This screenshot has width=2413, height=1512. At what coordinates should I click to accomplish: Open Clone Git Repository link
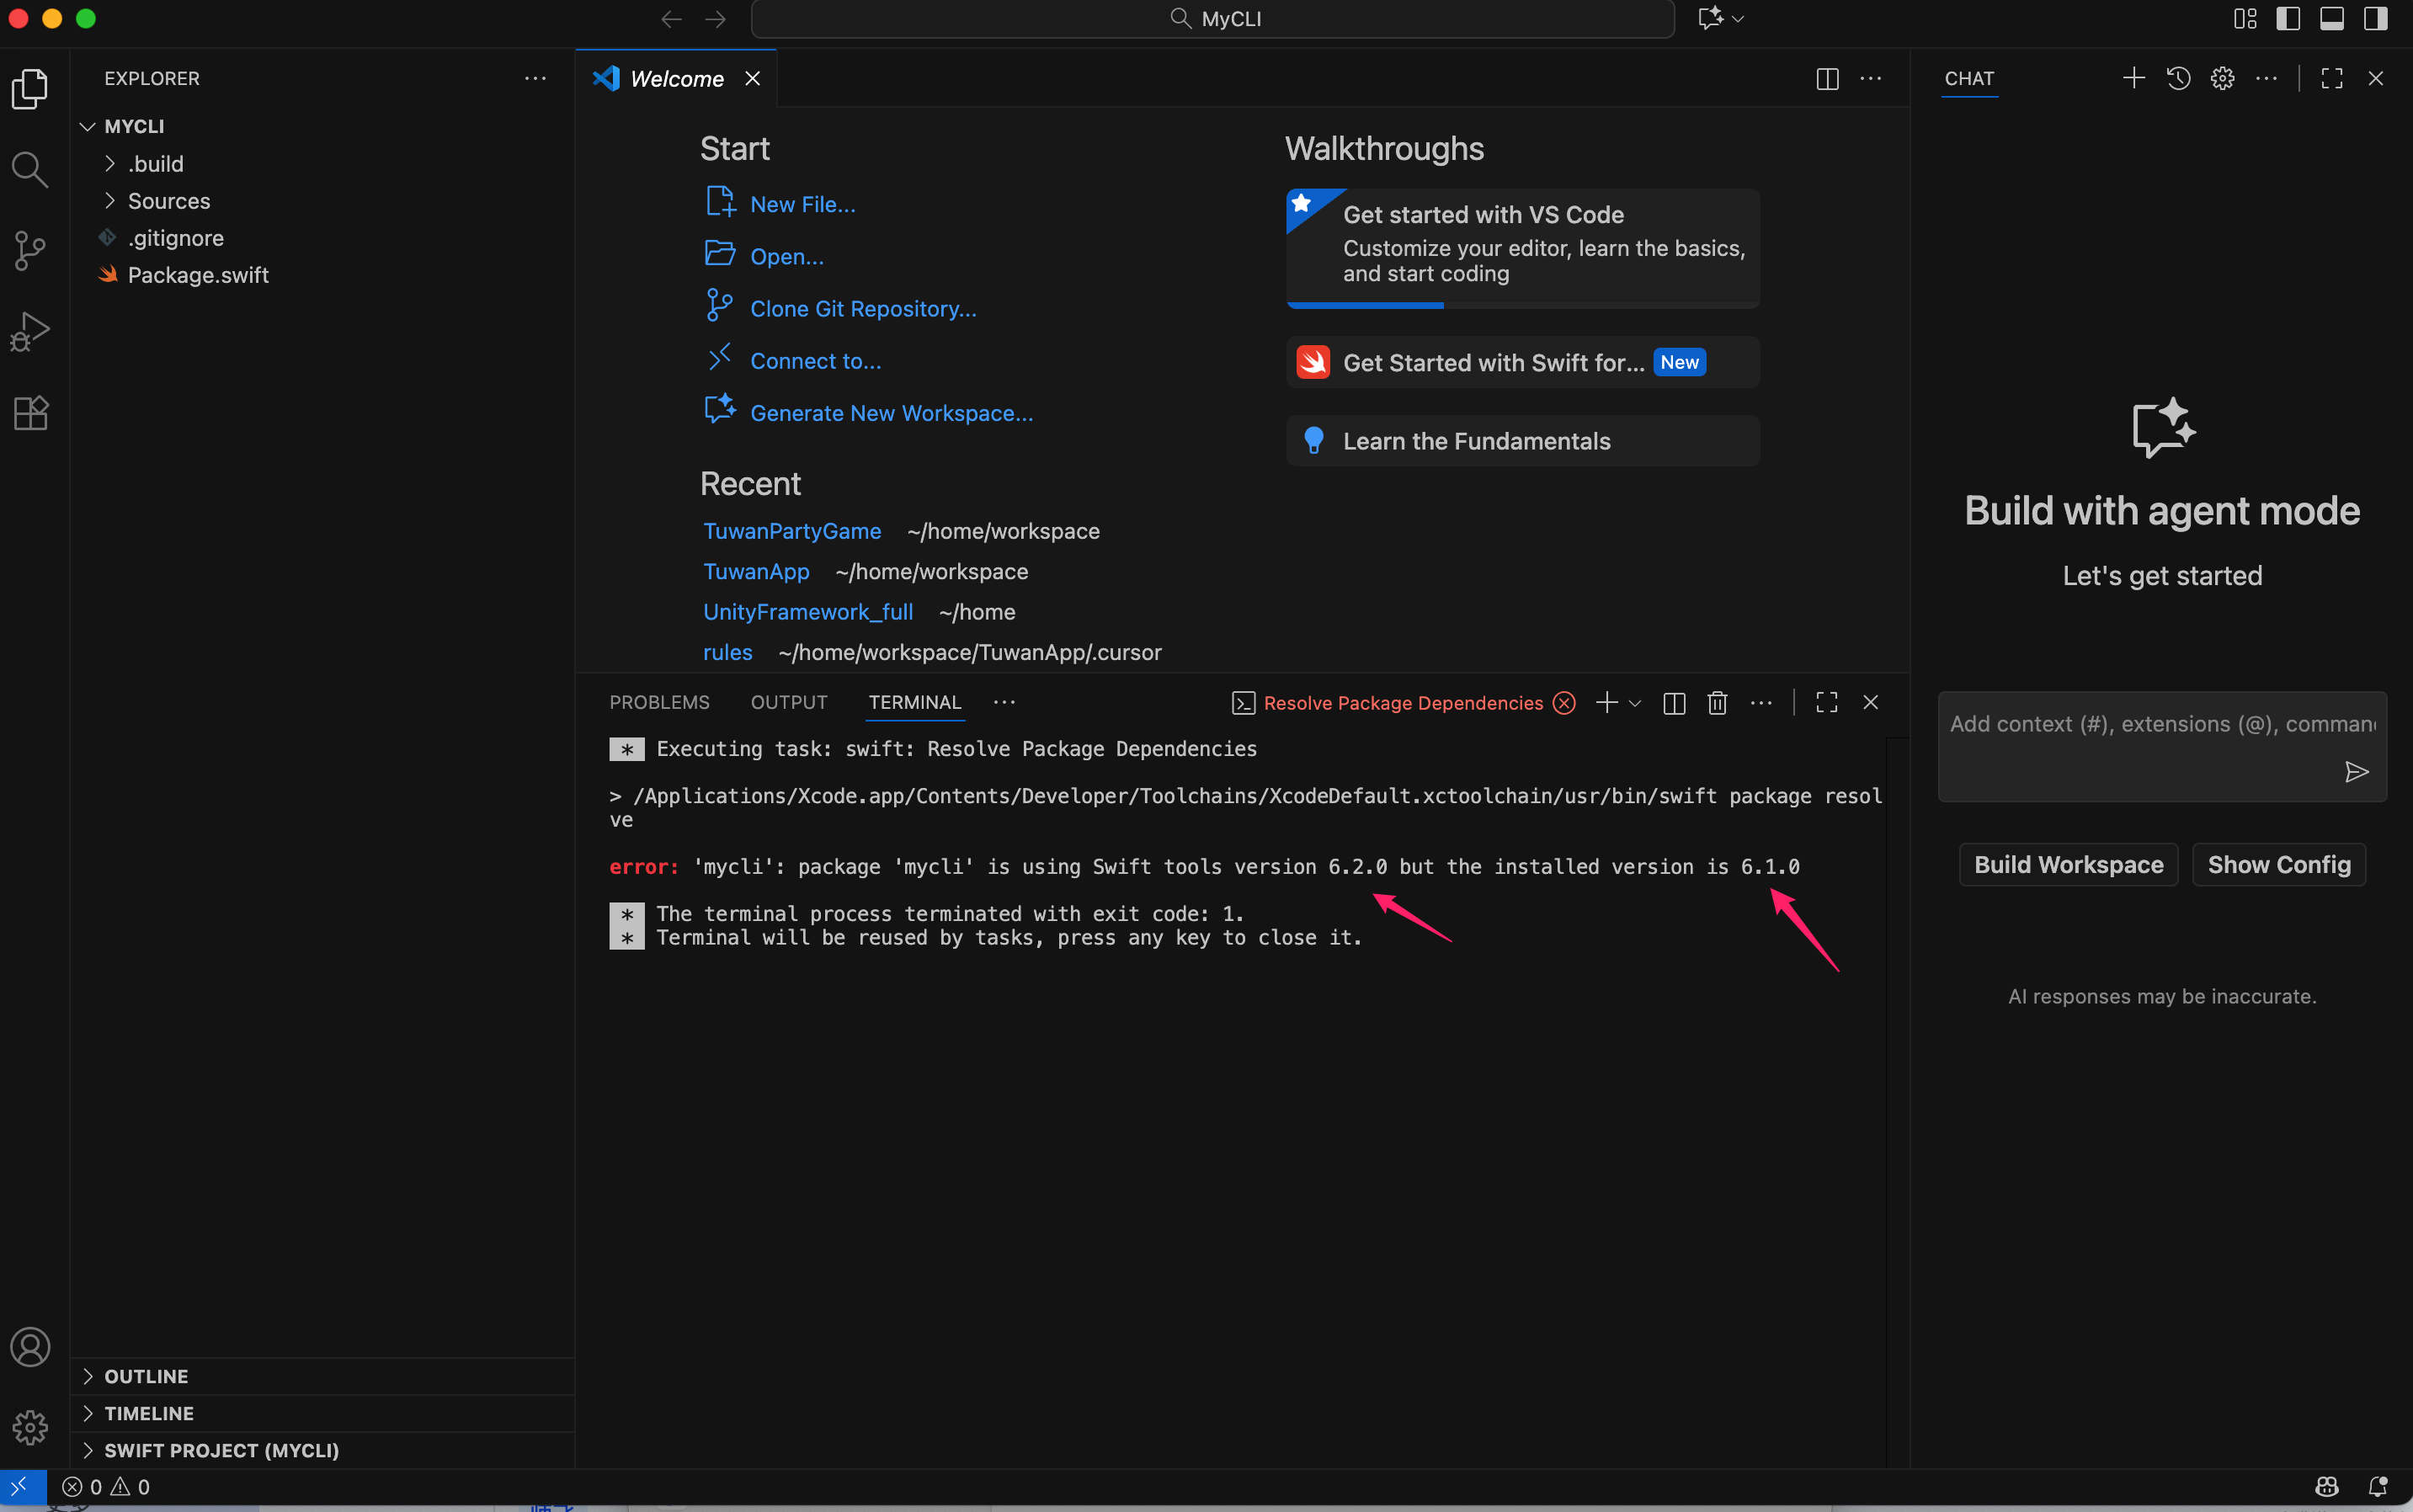[863, 309]
